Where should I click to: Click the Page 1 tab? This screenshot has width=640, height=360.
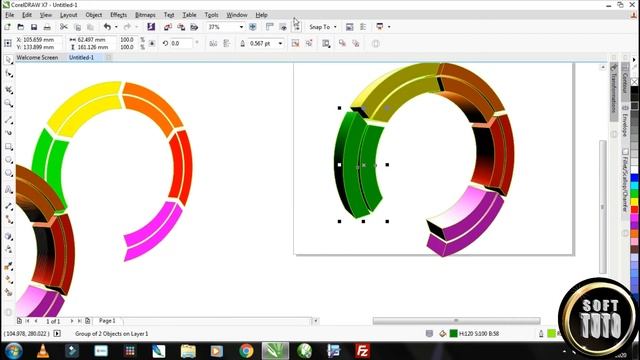coord(107,321)
